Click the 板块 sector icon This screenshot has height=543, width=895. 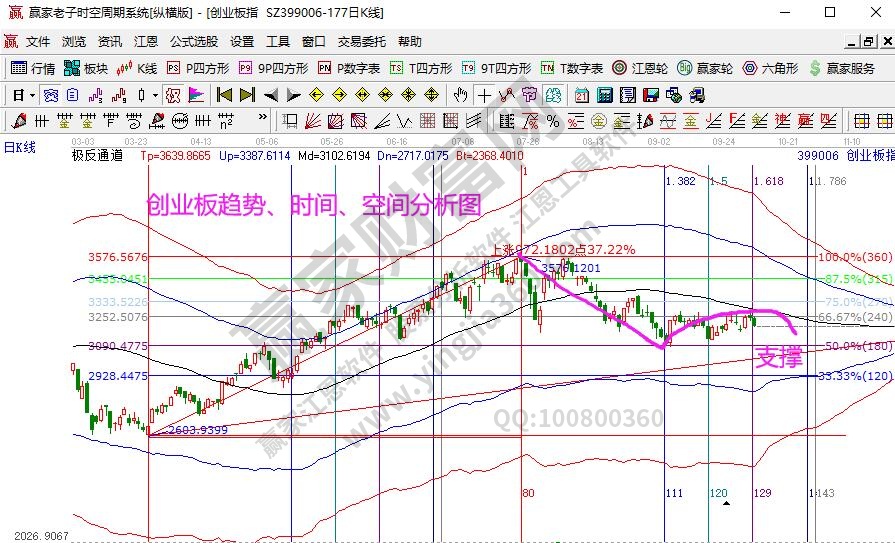[x=85, y=68]
